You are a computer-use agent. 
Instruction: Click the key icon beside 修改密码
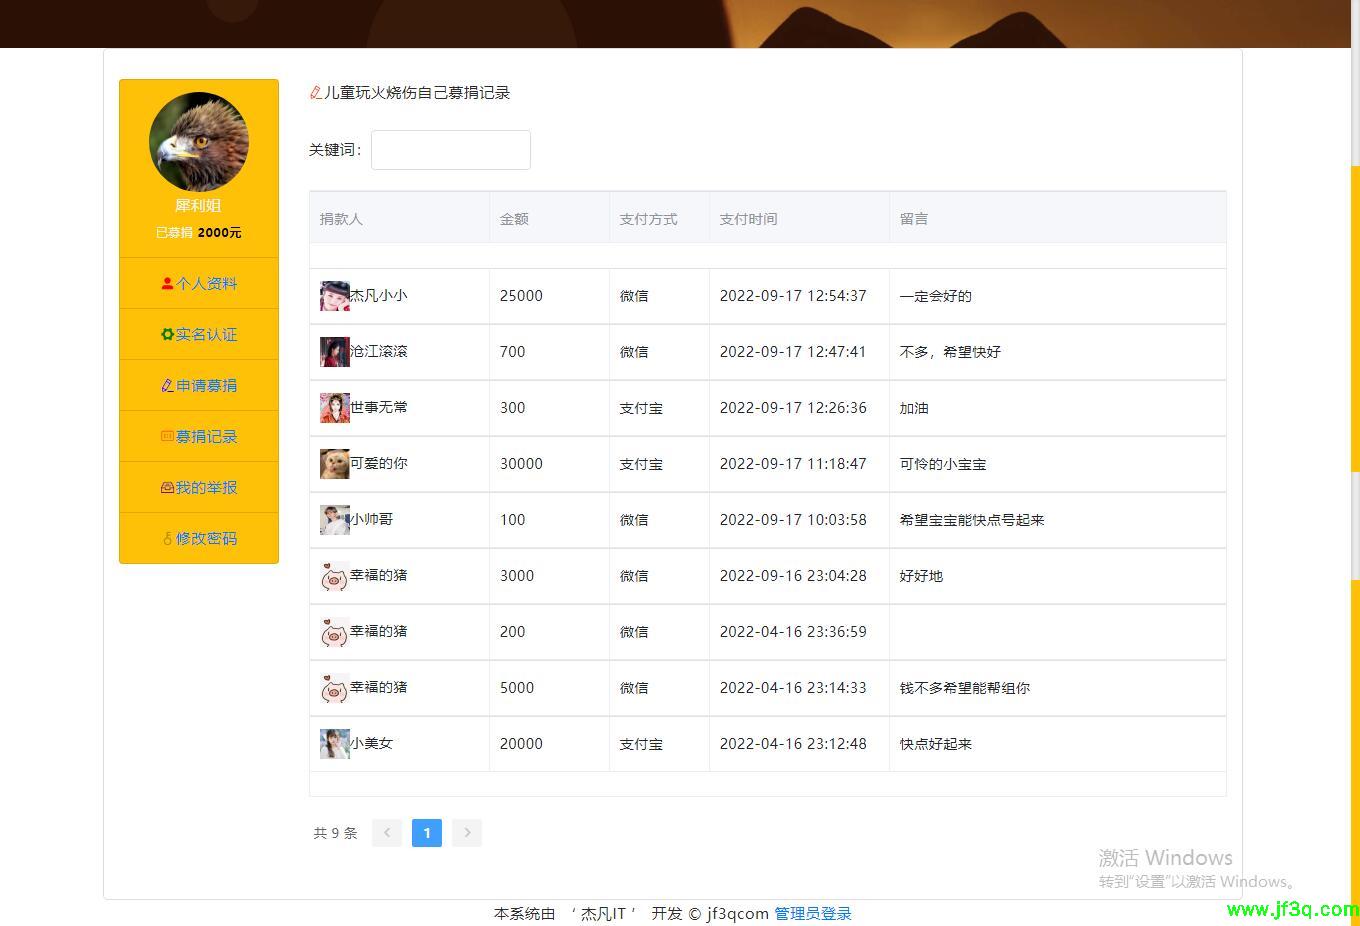167,538
